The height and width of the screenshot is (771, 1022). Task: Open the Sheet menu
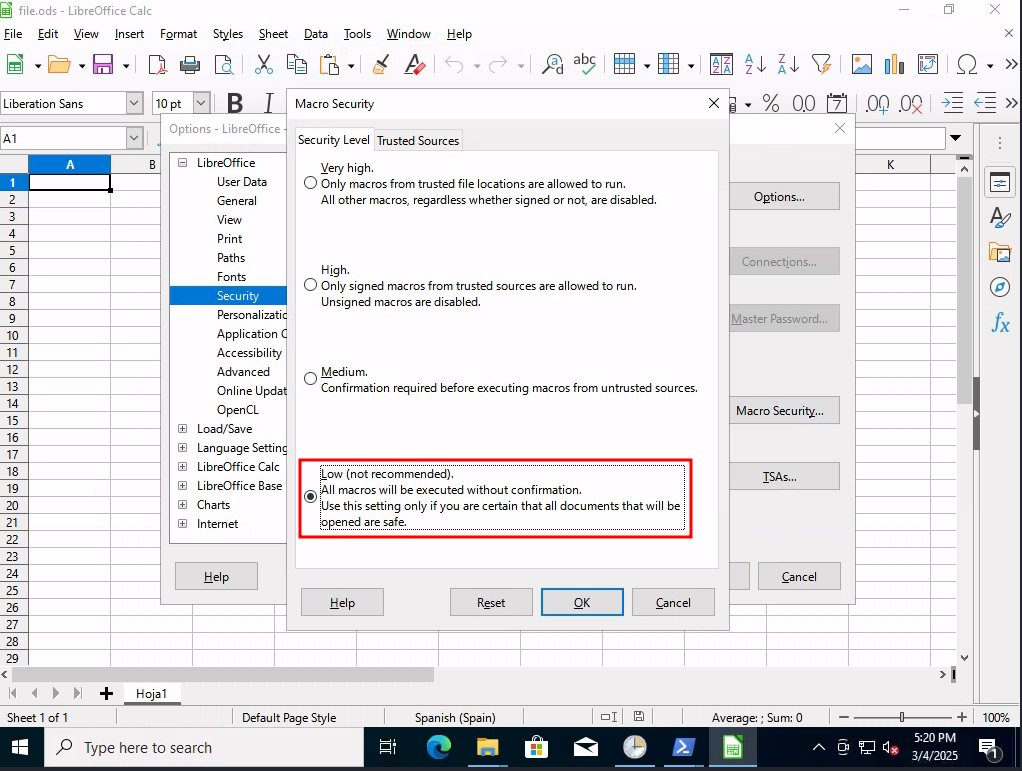pos(273,34)
